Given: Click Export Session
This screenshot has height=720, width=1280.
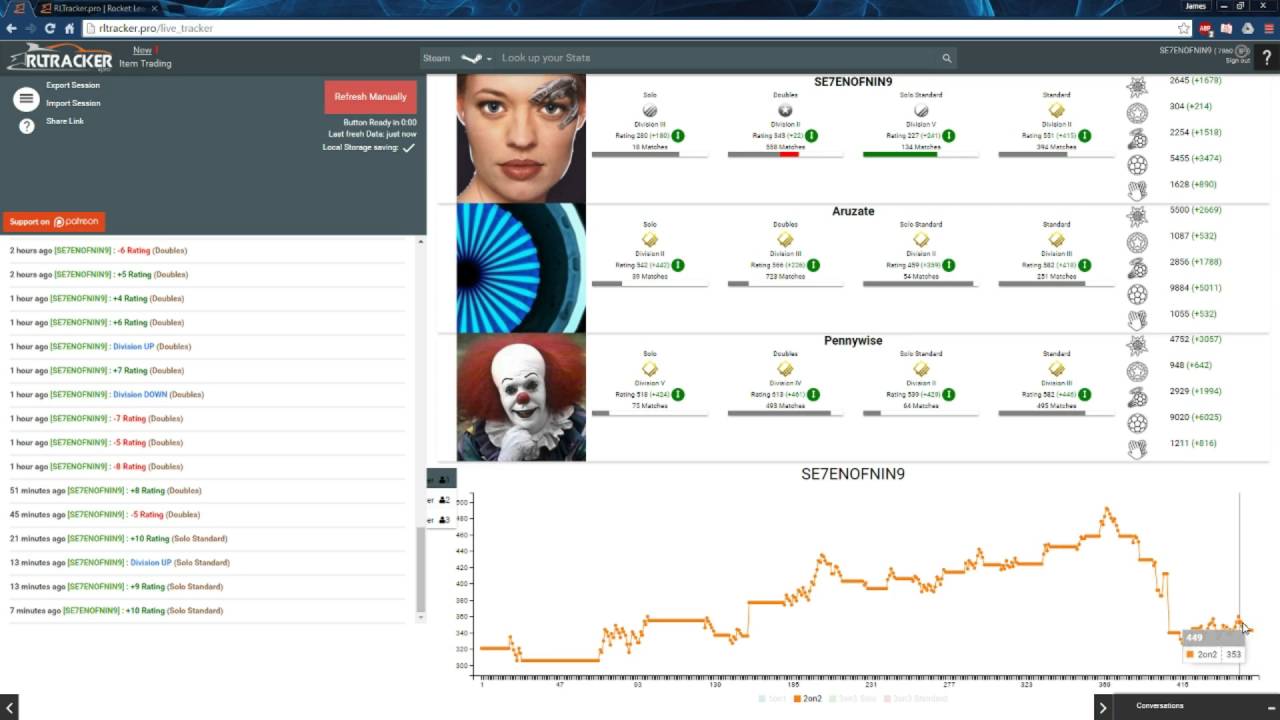Looking at the screenshot, I should tap(73, 85).
